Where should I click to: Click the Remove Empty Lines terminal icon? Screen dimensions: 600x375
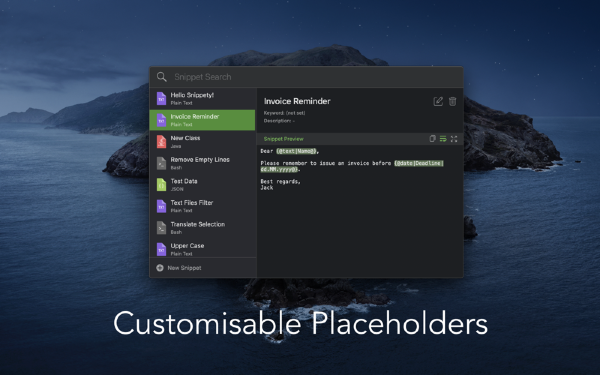click(161, 163)
